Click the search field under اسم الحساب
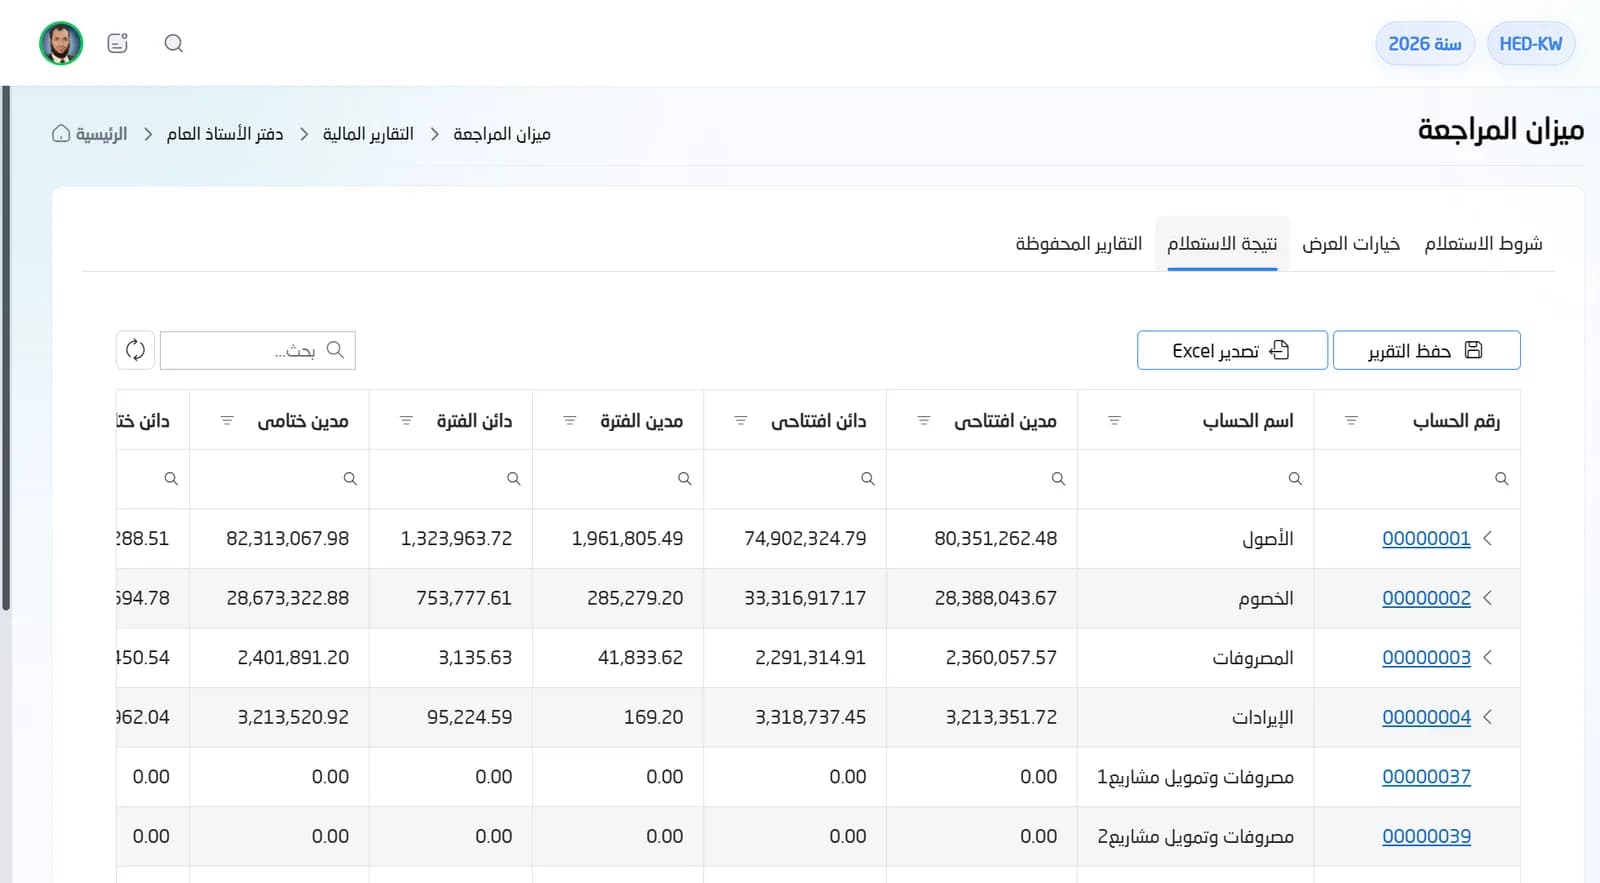Screen dimensions: 1600x883 1196,479
